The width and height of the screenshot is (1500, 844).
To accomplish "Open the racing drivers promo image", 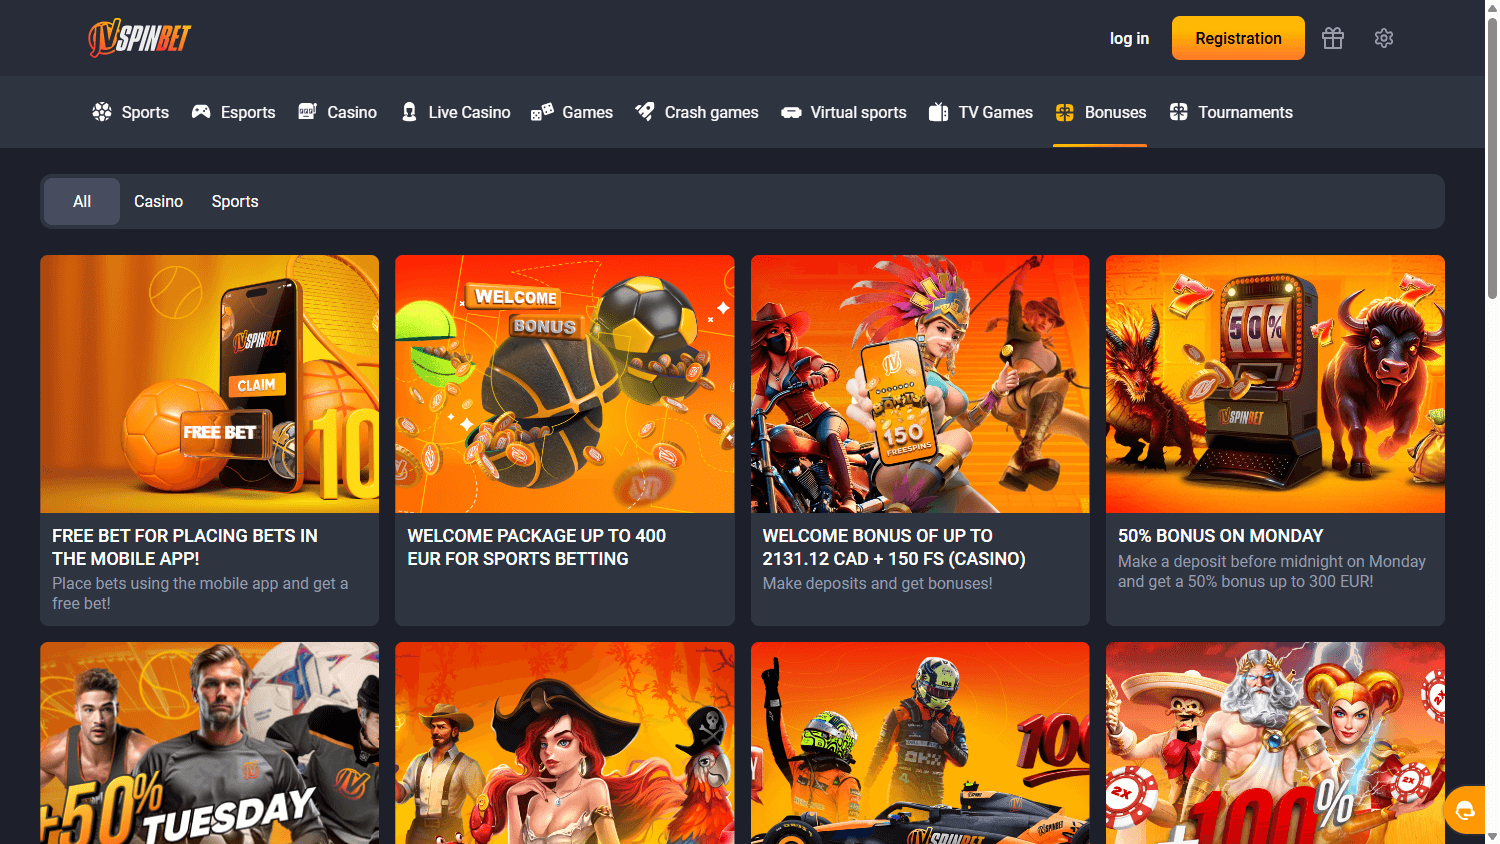I will click(x=920, y=743).
